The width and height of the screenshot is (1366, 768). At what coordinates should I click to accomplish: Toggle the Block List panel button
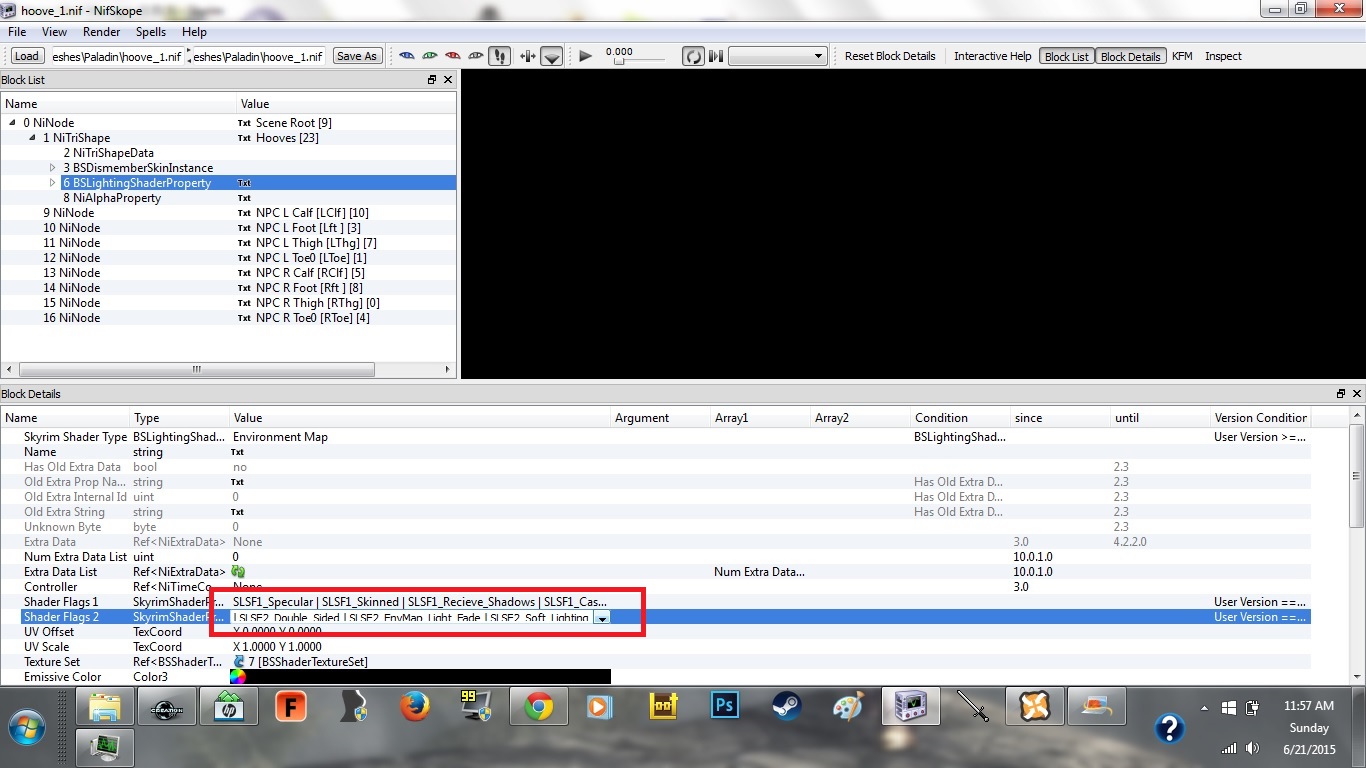point(1066,56)
